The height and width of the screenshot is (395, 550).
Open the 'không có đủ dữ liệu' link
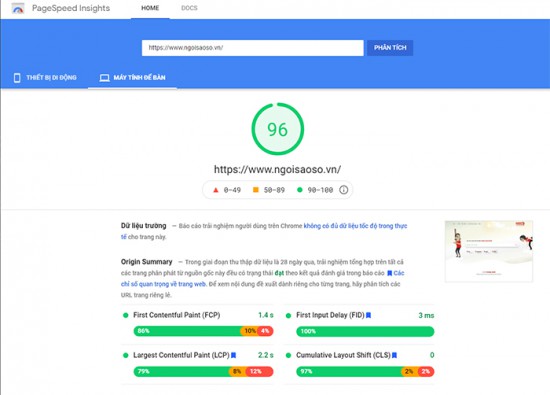[355, 226]
